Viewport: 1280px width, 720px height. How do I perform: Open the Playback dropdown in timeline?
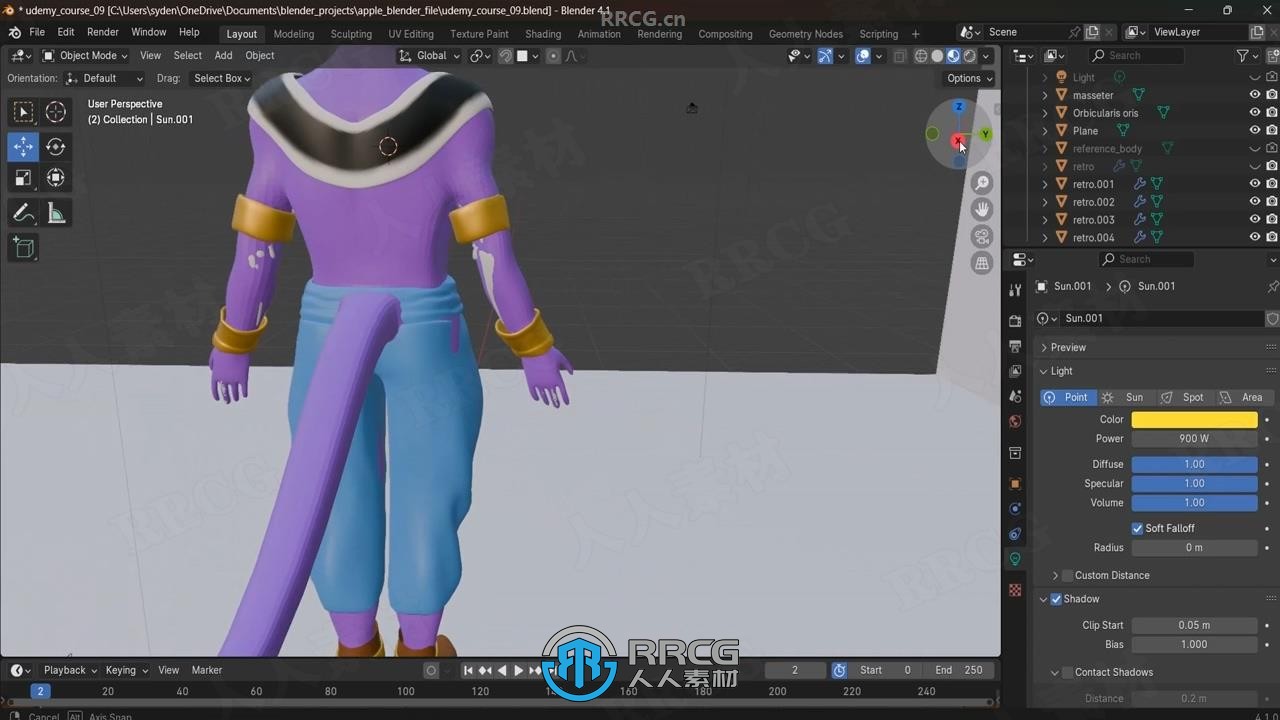69,670
